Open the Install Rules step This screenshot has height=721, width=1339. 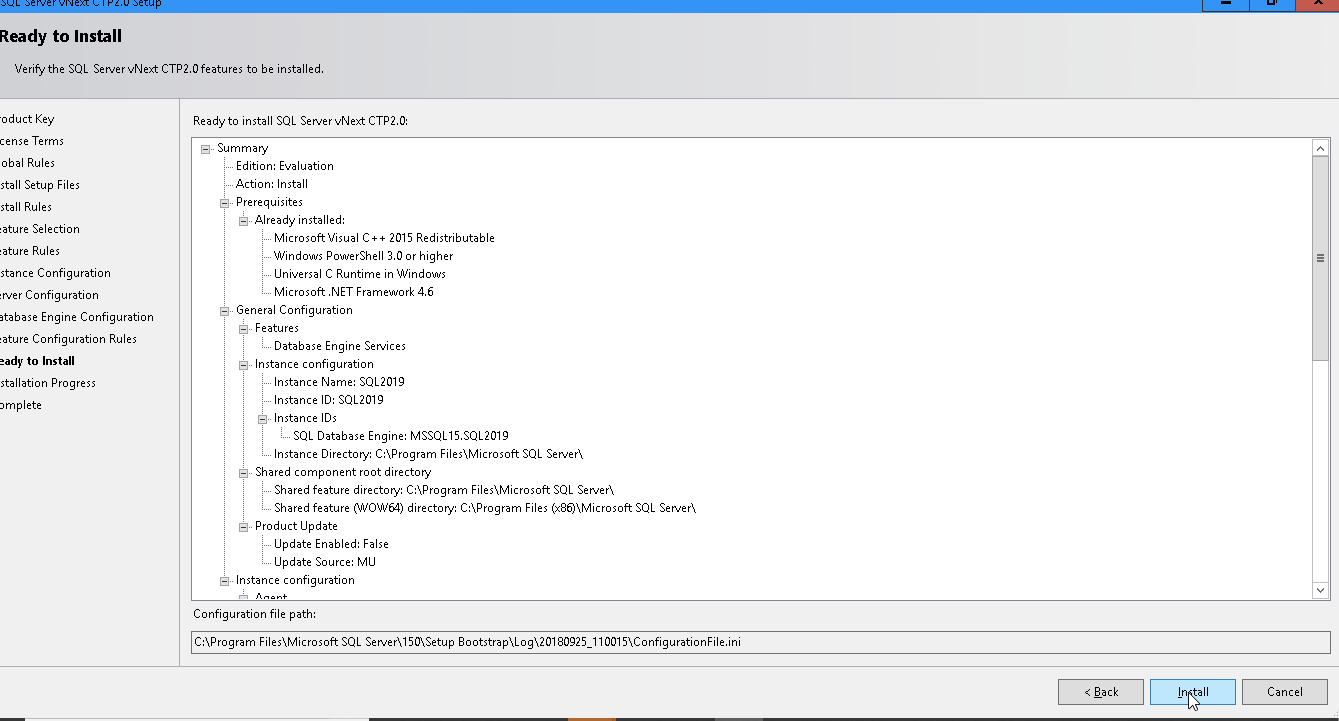pos(26,207)
